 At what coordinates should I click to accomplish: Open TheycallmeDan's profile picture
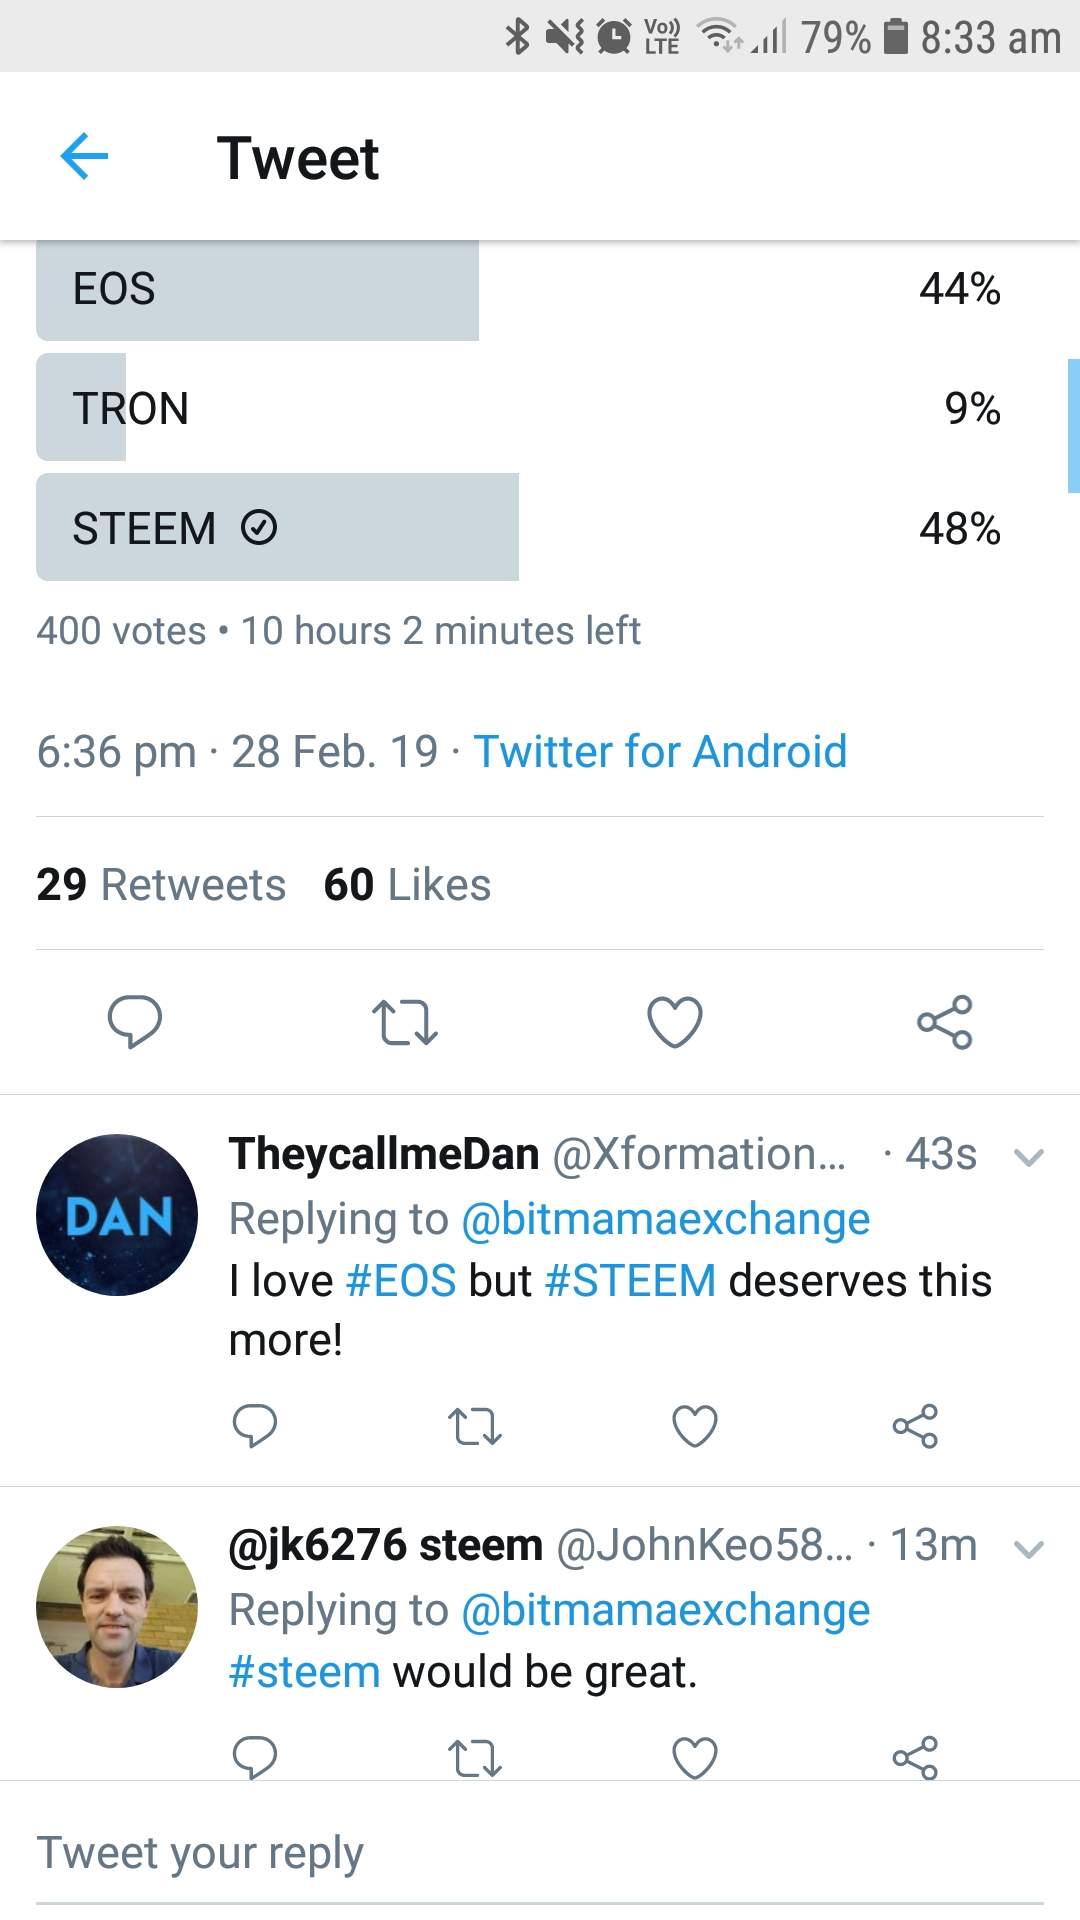pos(117,1214)
